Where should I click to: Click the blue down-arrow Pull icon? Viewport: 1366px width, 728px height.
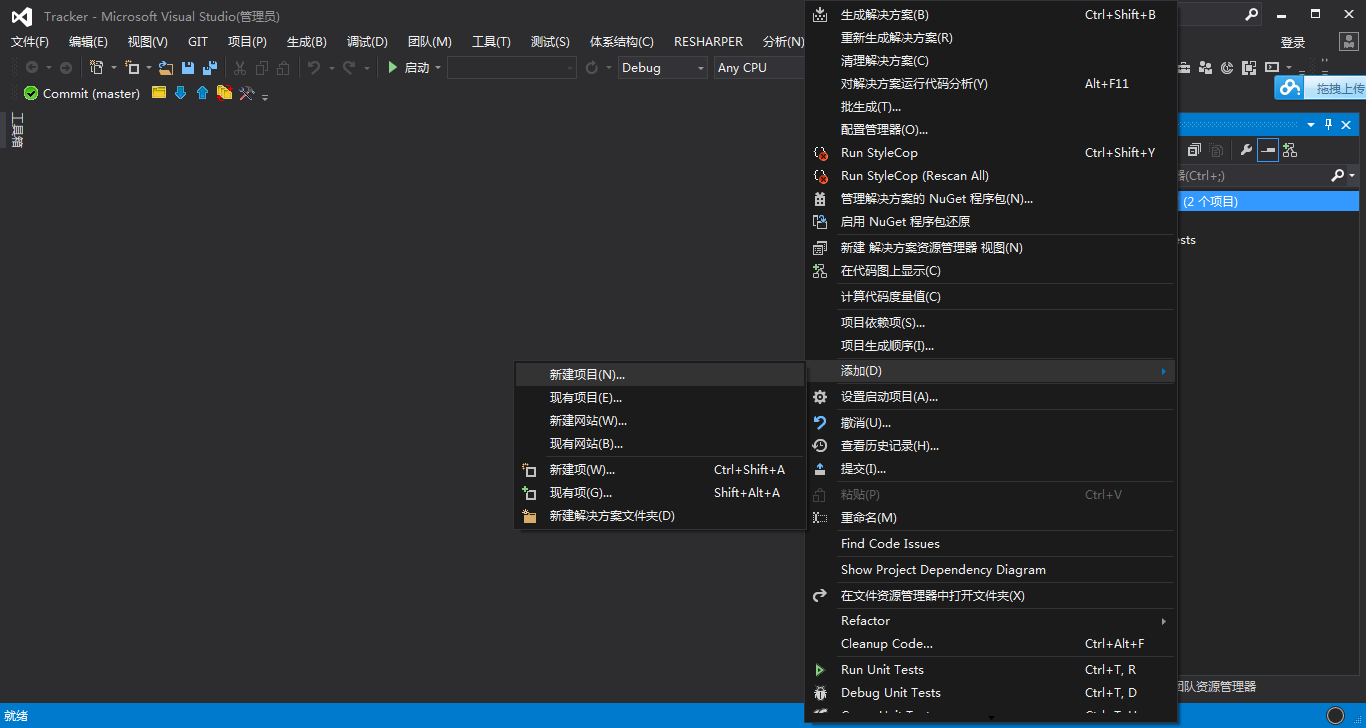point(181,93)
